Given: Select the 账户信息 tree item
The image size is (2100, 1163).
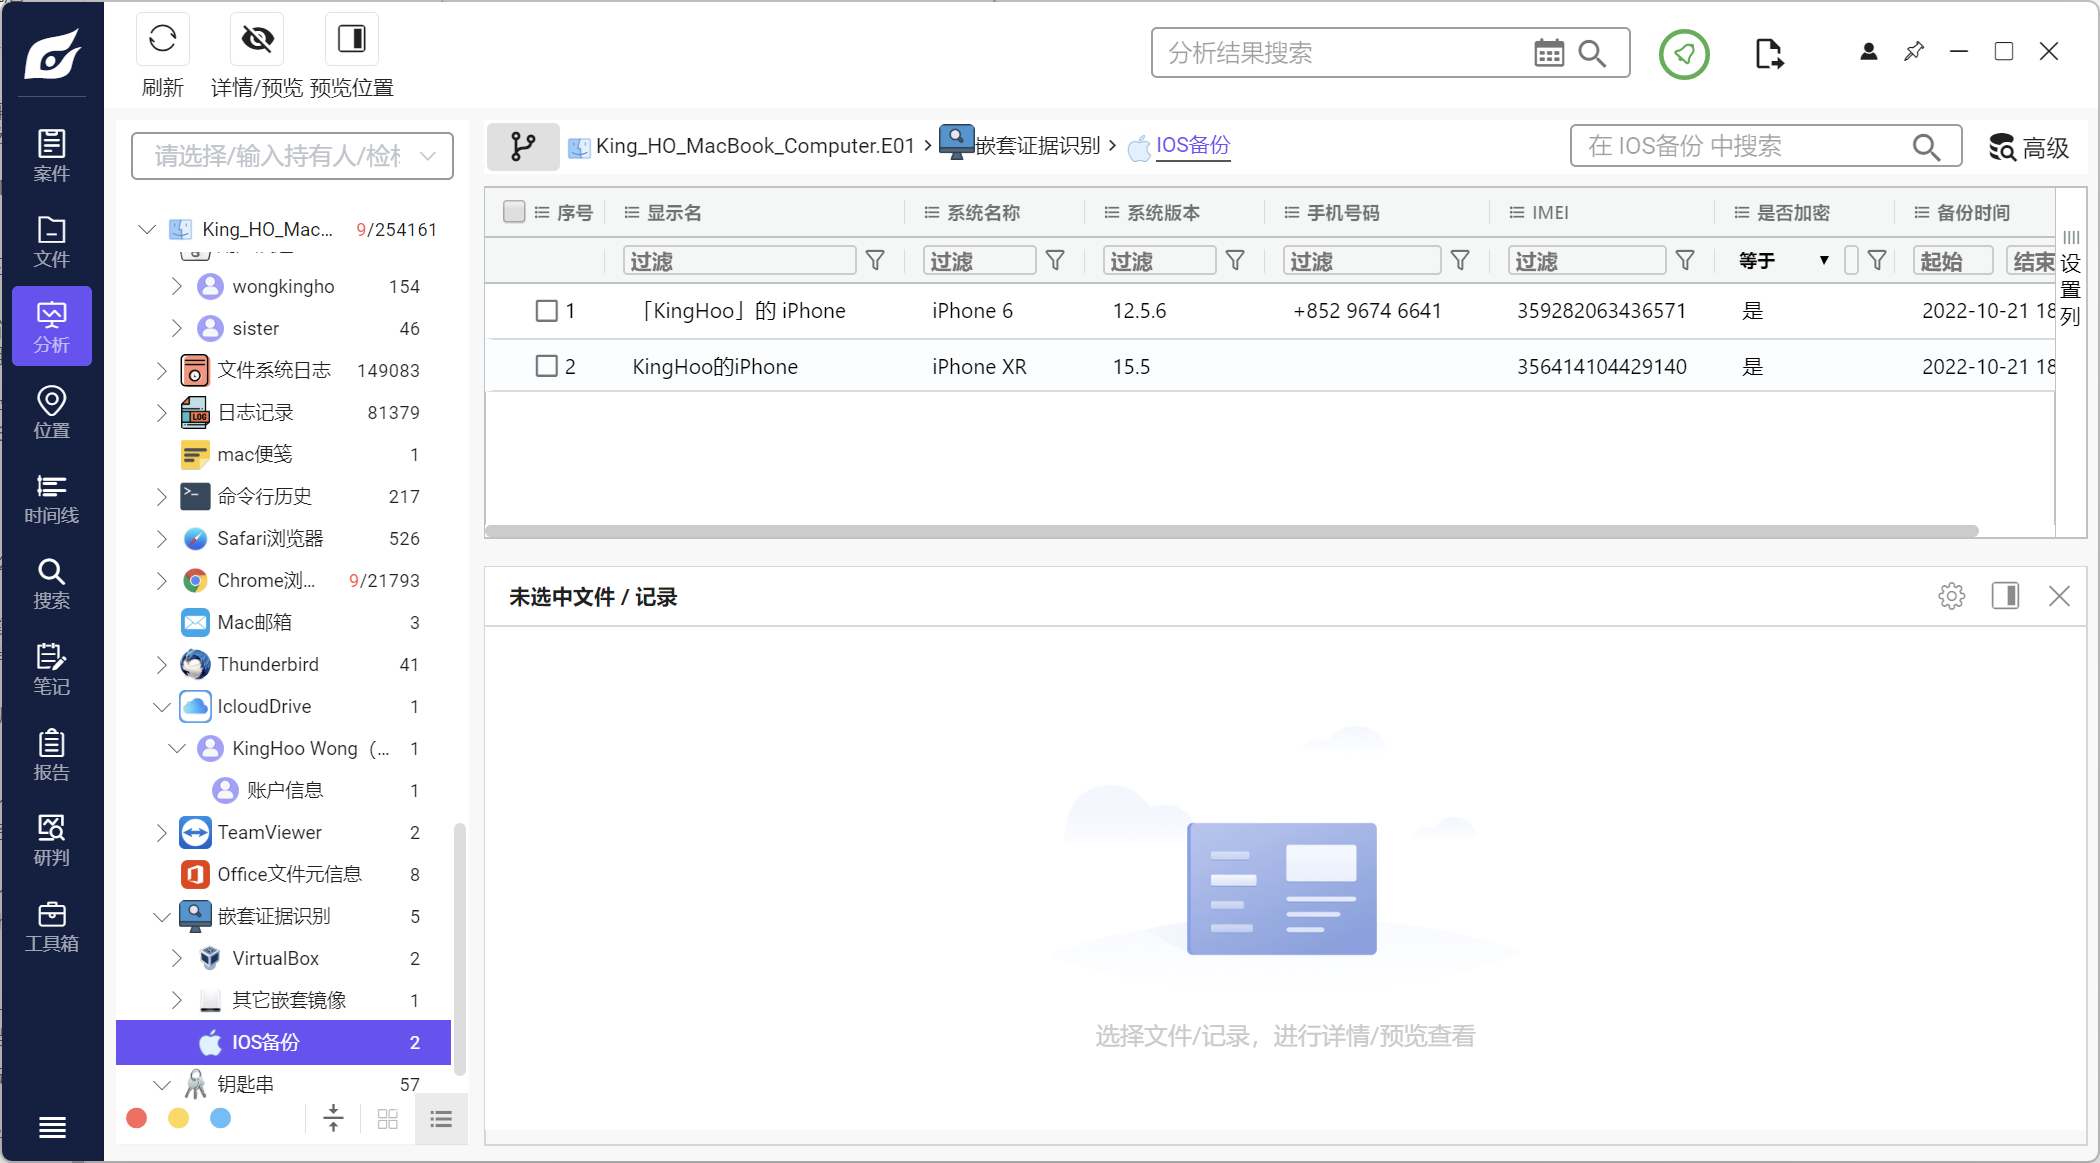Looking at the screenshot, I should (x=284, y=791).
